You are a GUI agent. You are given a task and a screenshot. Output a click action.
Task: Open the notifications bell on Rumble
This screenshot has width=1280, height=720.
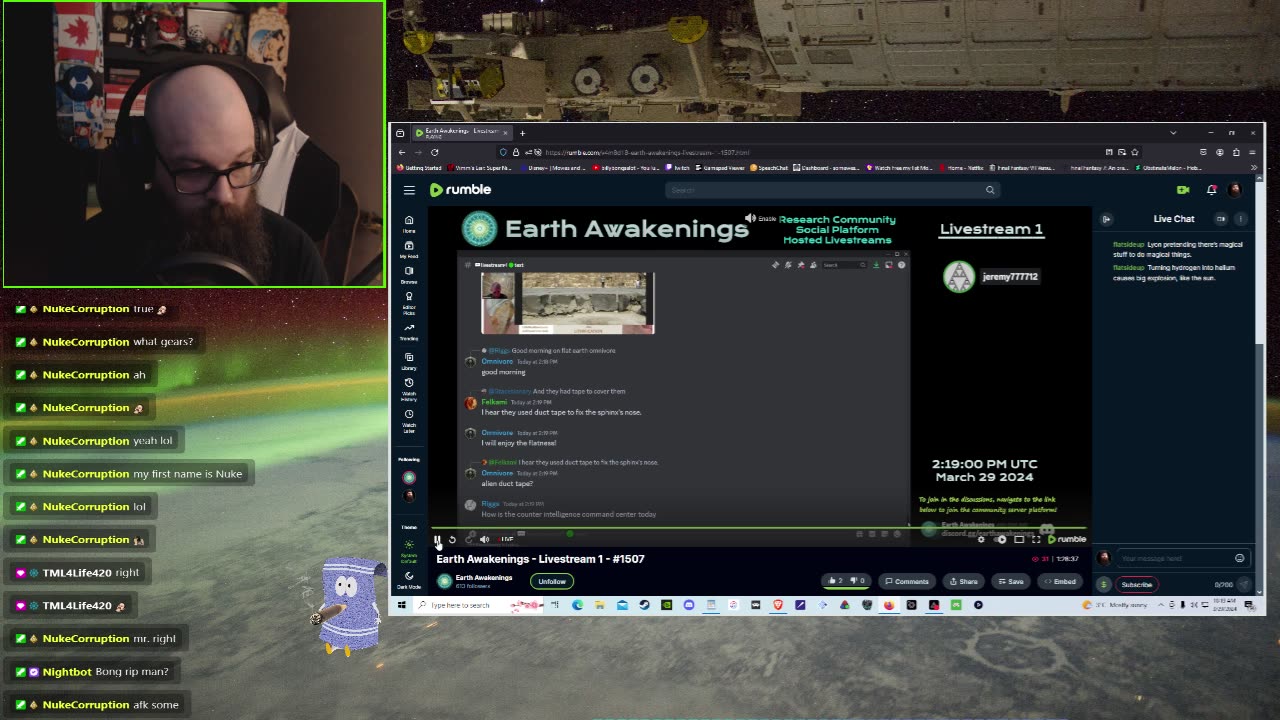click(x=1212, y=190)
